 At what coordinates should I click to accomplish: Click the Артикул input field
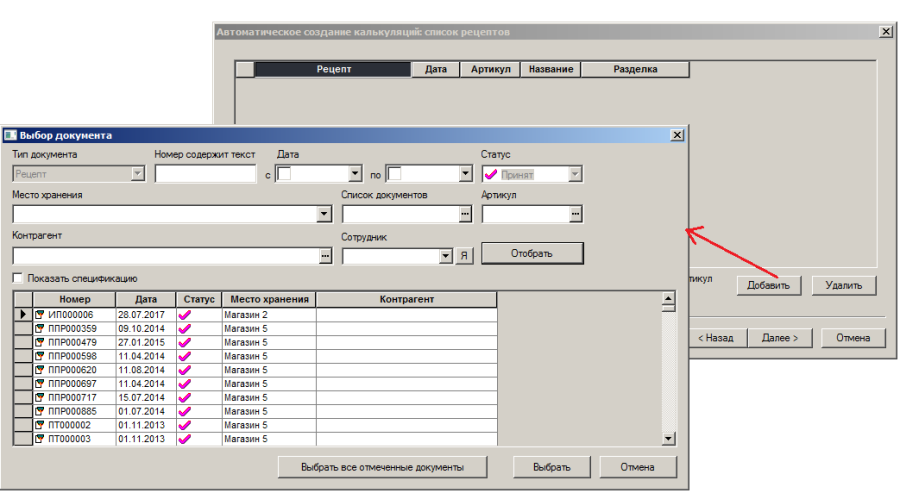tap(526, 214)
